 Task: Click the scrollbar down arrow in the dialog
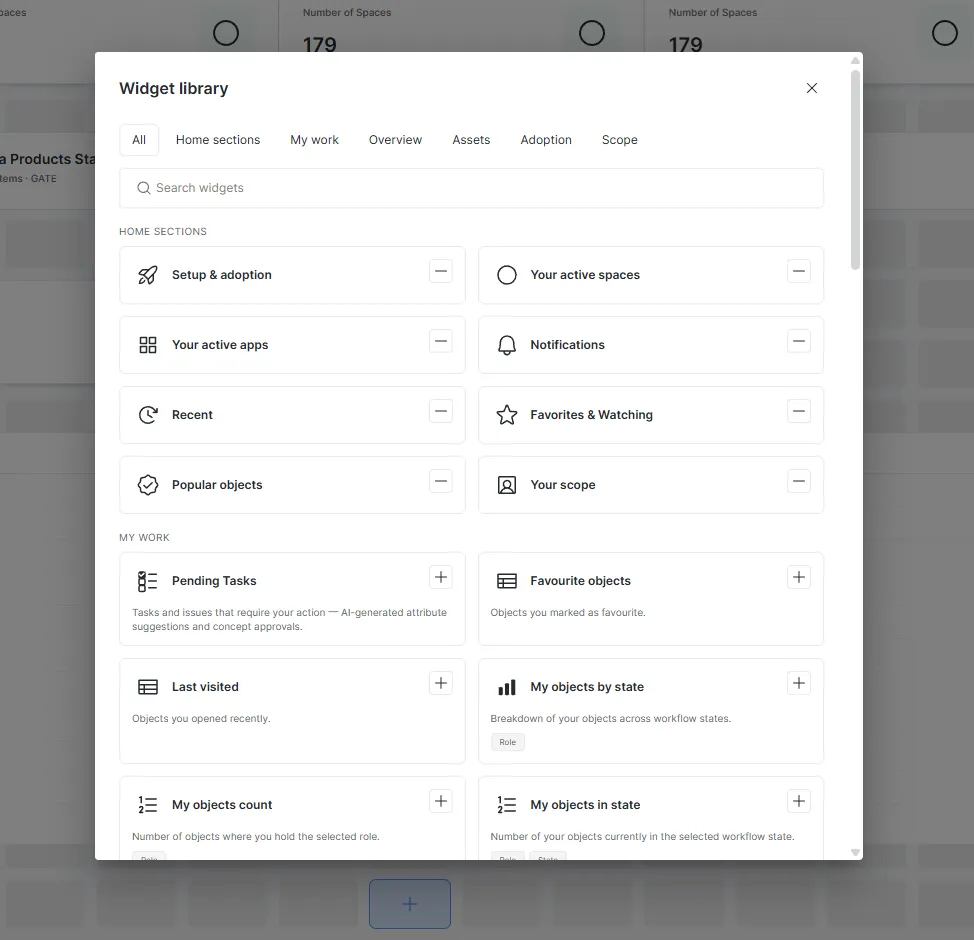pyautogui.click(x=855, y=852)
